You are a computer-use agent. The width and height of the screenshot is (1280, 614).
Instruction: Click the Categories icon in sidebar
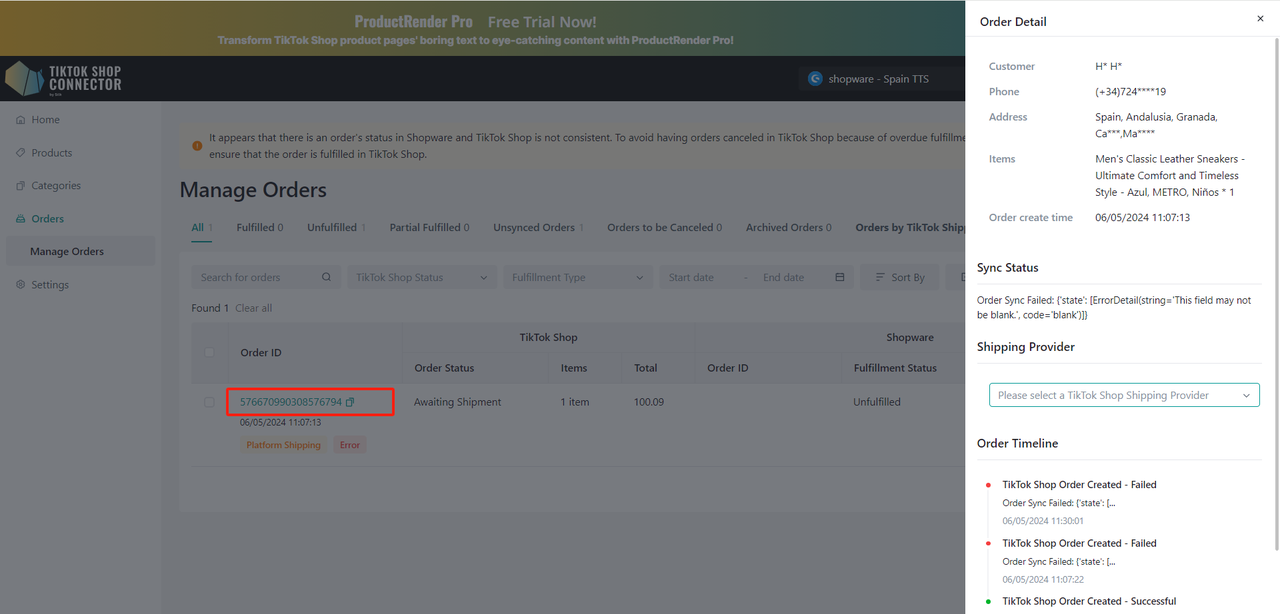tap(21, 186)
